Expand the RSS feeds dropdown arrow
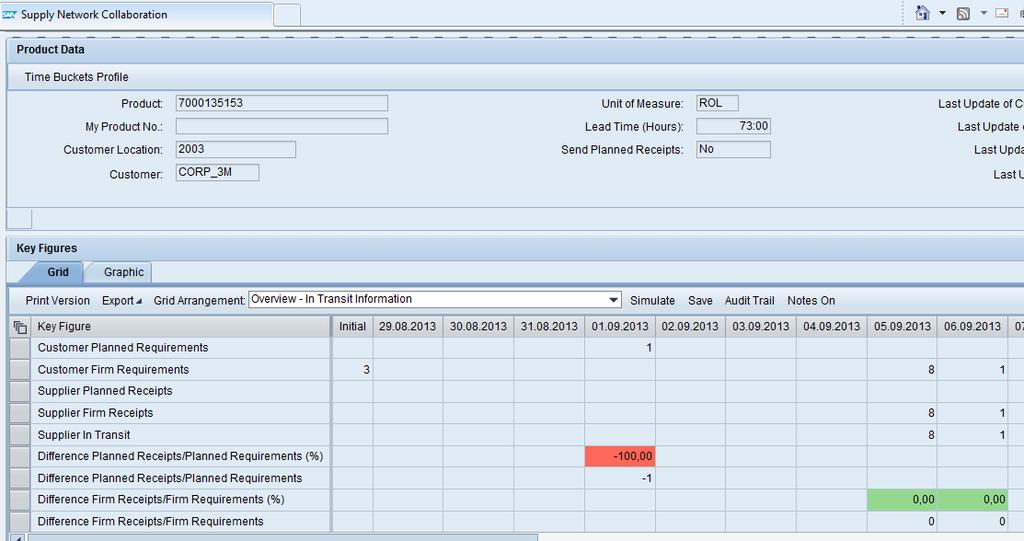The width and height of the screenshot is (1024, 541). 984,13
